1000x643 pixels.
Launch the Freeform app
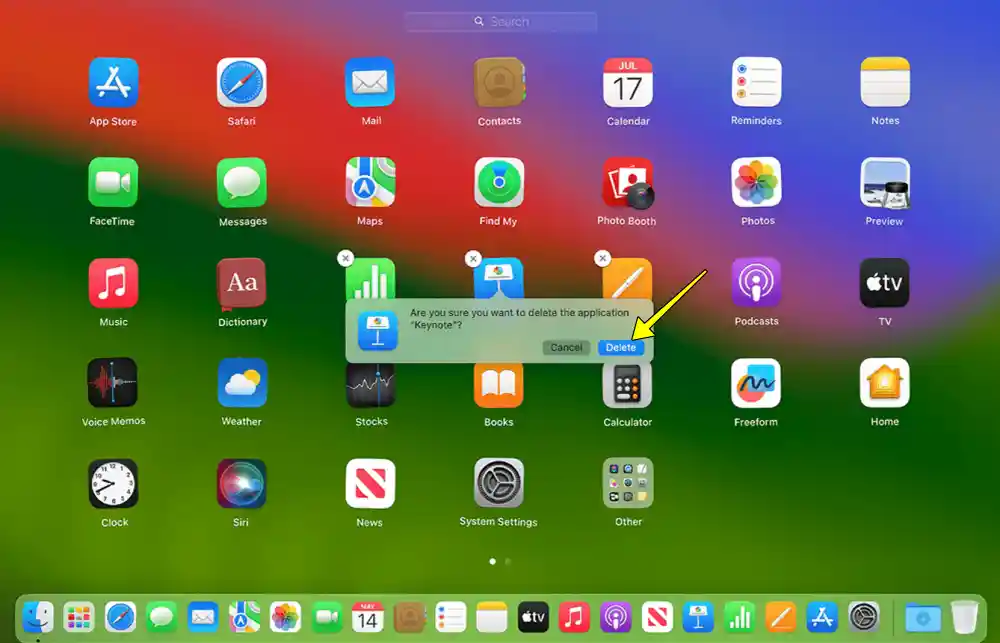[x=756, y=381]
